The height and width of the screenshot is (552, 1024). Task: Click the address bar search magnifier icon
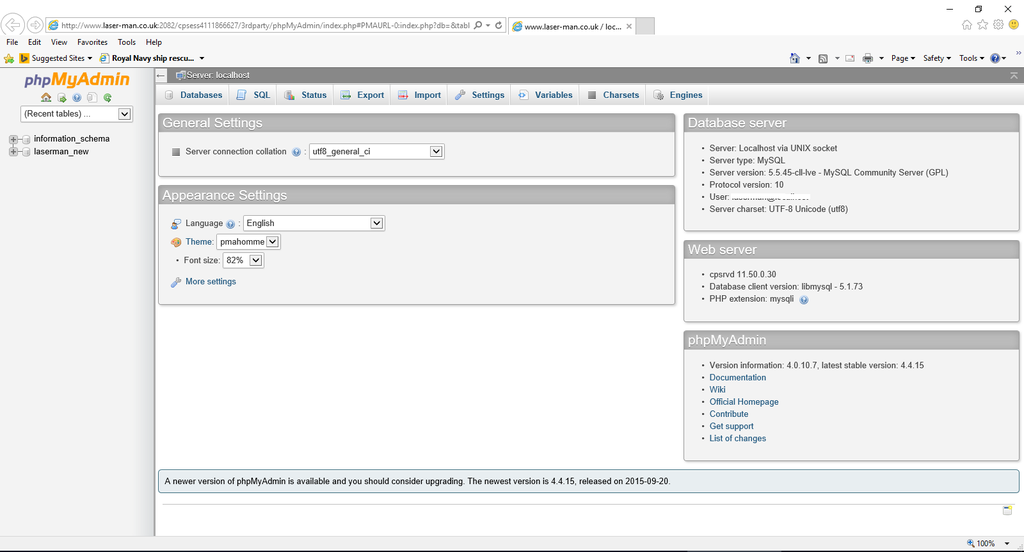478,25
